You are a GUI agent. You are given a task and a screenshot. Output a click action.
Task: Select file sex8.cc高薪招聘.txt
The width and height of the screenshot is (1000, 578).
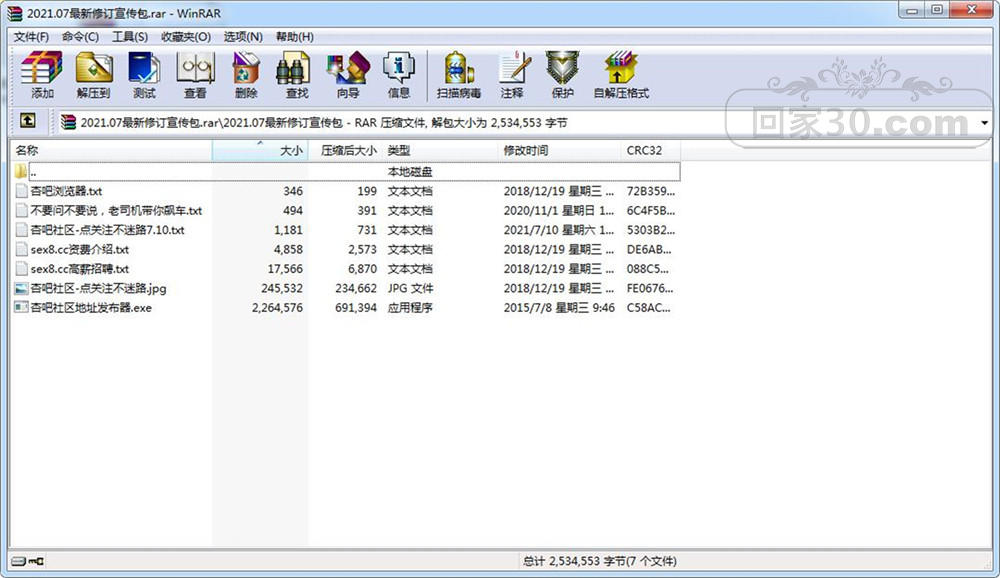[80, 269]
